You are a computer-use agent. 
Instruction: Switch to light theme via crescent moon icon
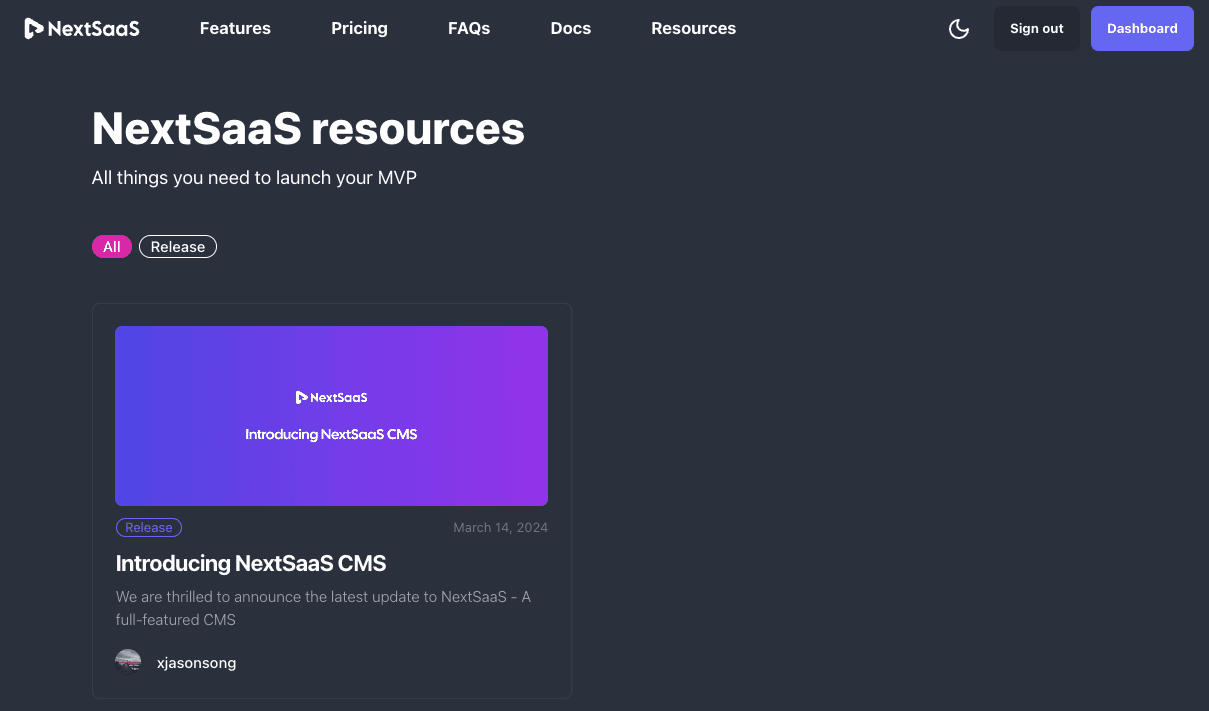point(959,29)
